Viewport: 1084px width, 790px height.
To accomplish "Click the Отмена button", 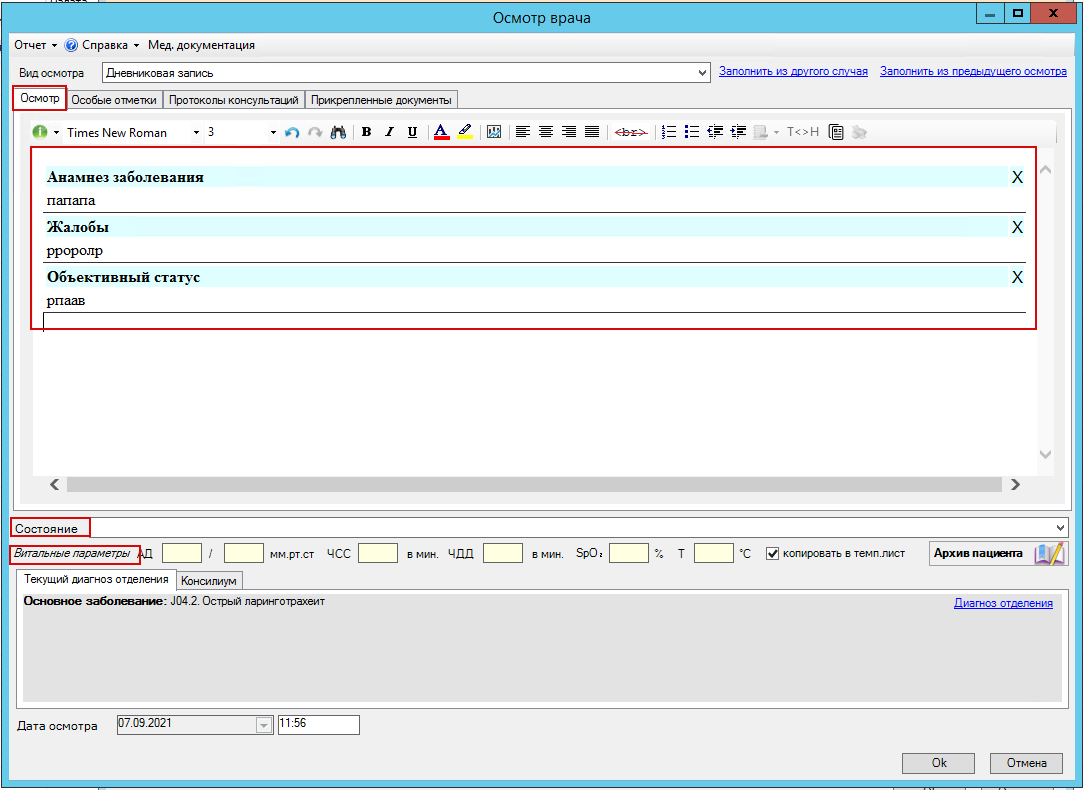I will (x=1026, y=763).
